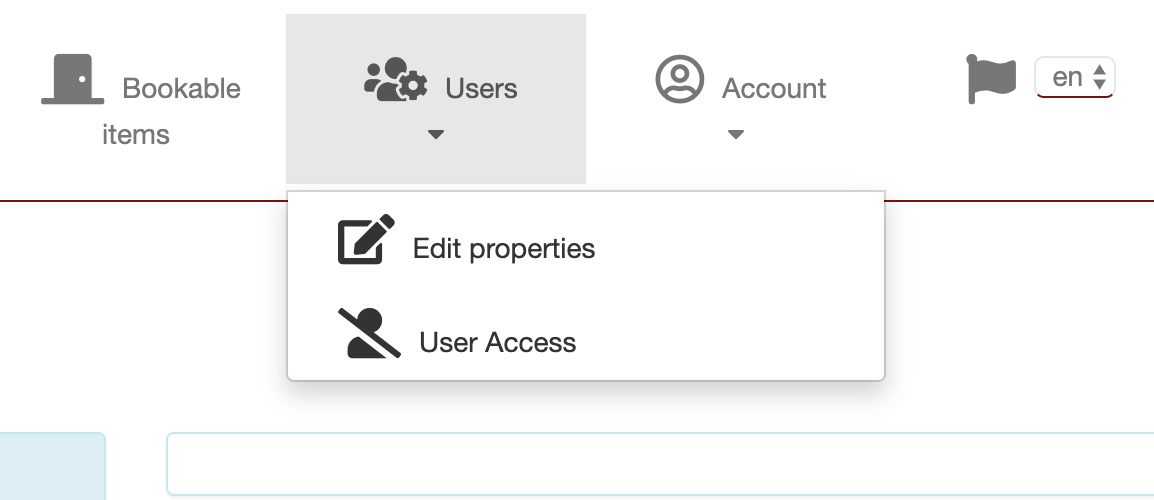The height and width of the screenshot is (500, 1154).
Task: Focus the empty text field below the menu
Action: click(x=660, y=465)
